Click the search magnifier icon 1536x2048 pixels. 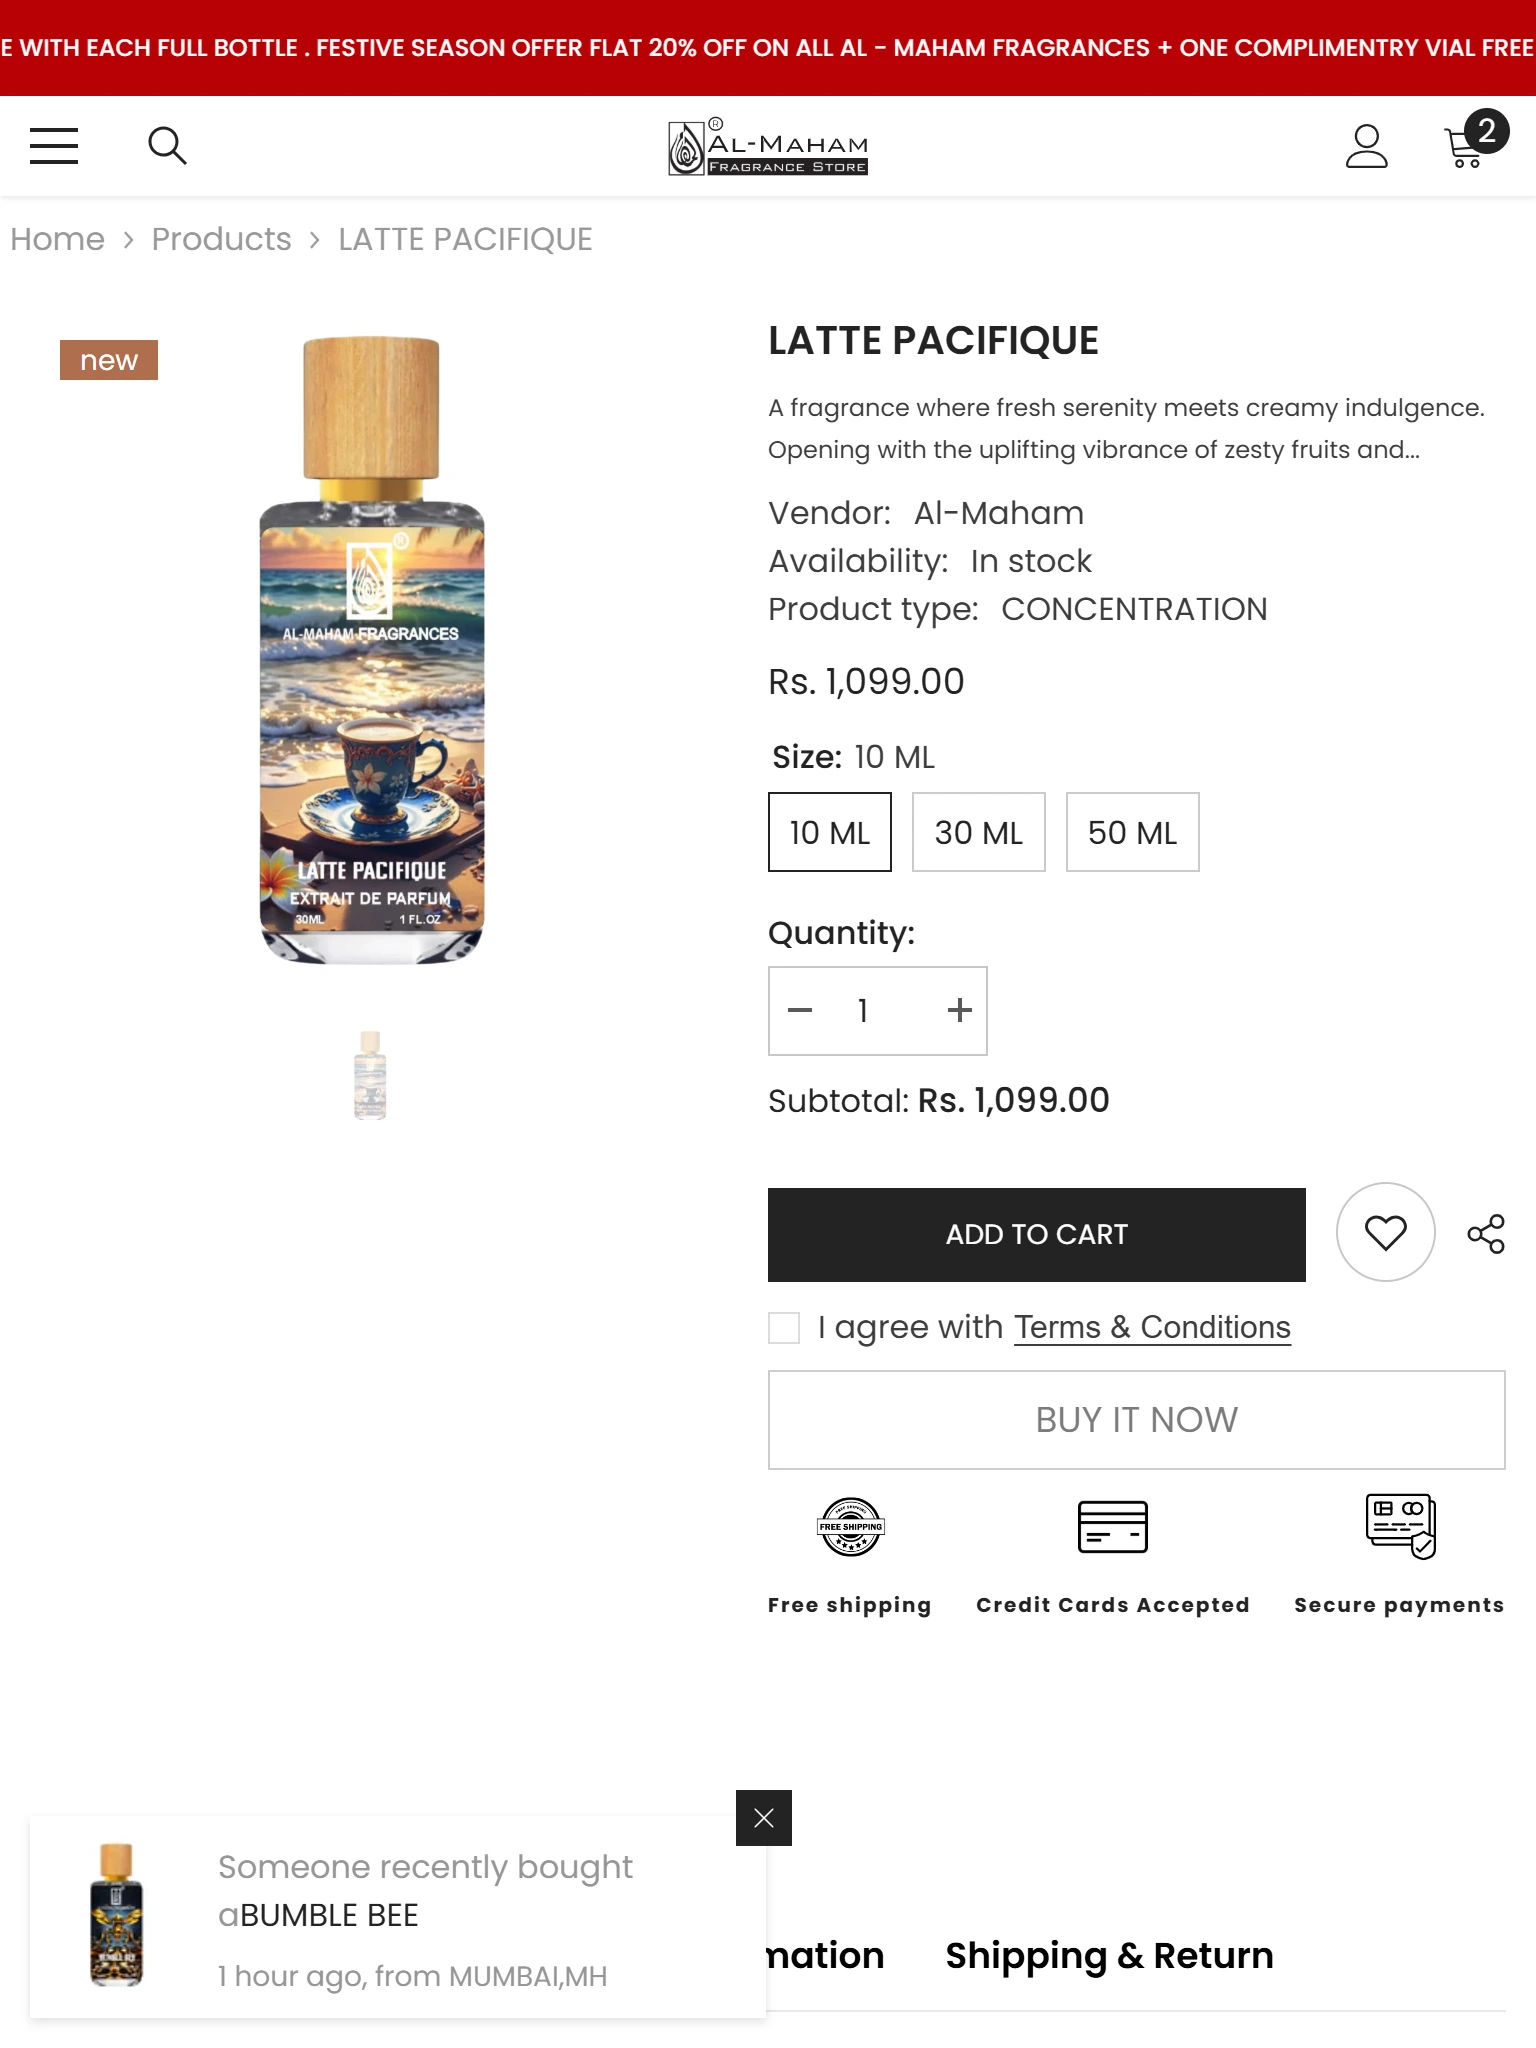pyautogui.click(x=167, y=146)
